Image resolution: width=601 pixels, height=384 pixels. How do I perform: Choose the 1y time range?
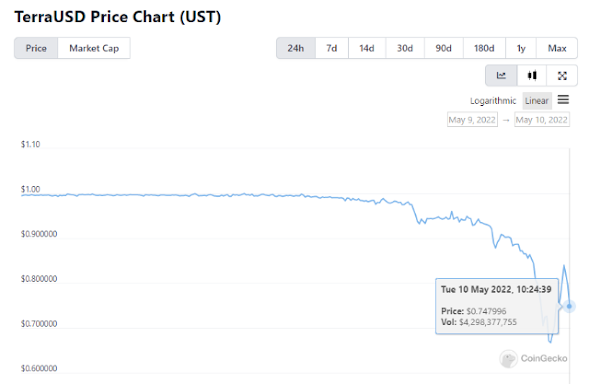coord(521,48)
